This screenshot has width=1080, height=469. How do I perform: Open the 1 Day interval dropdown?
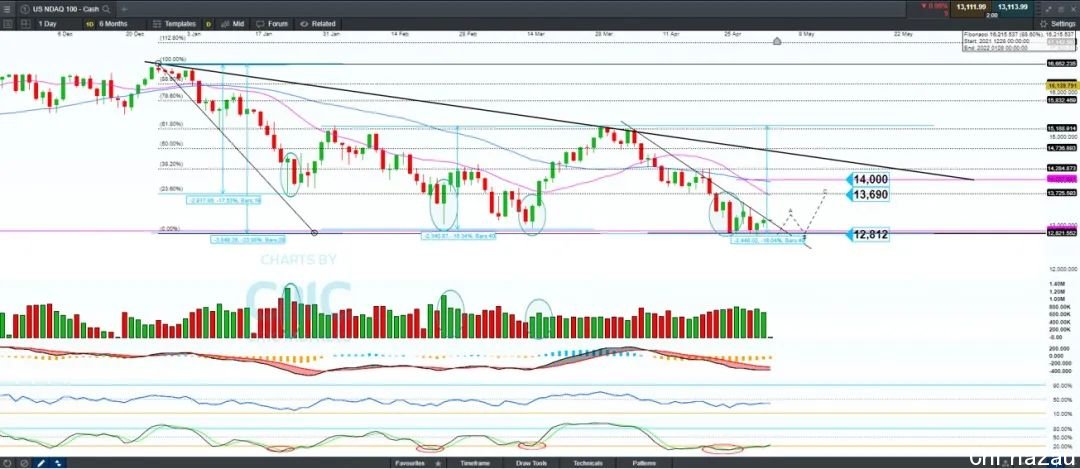(48, 23)
